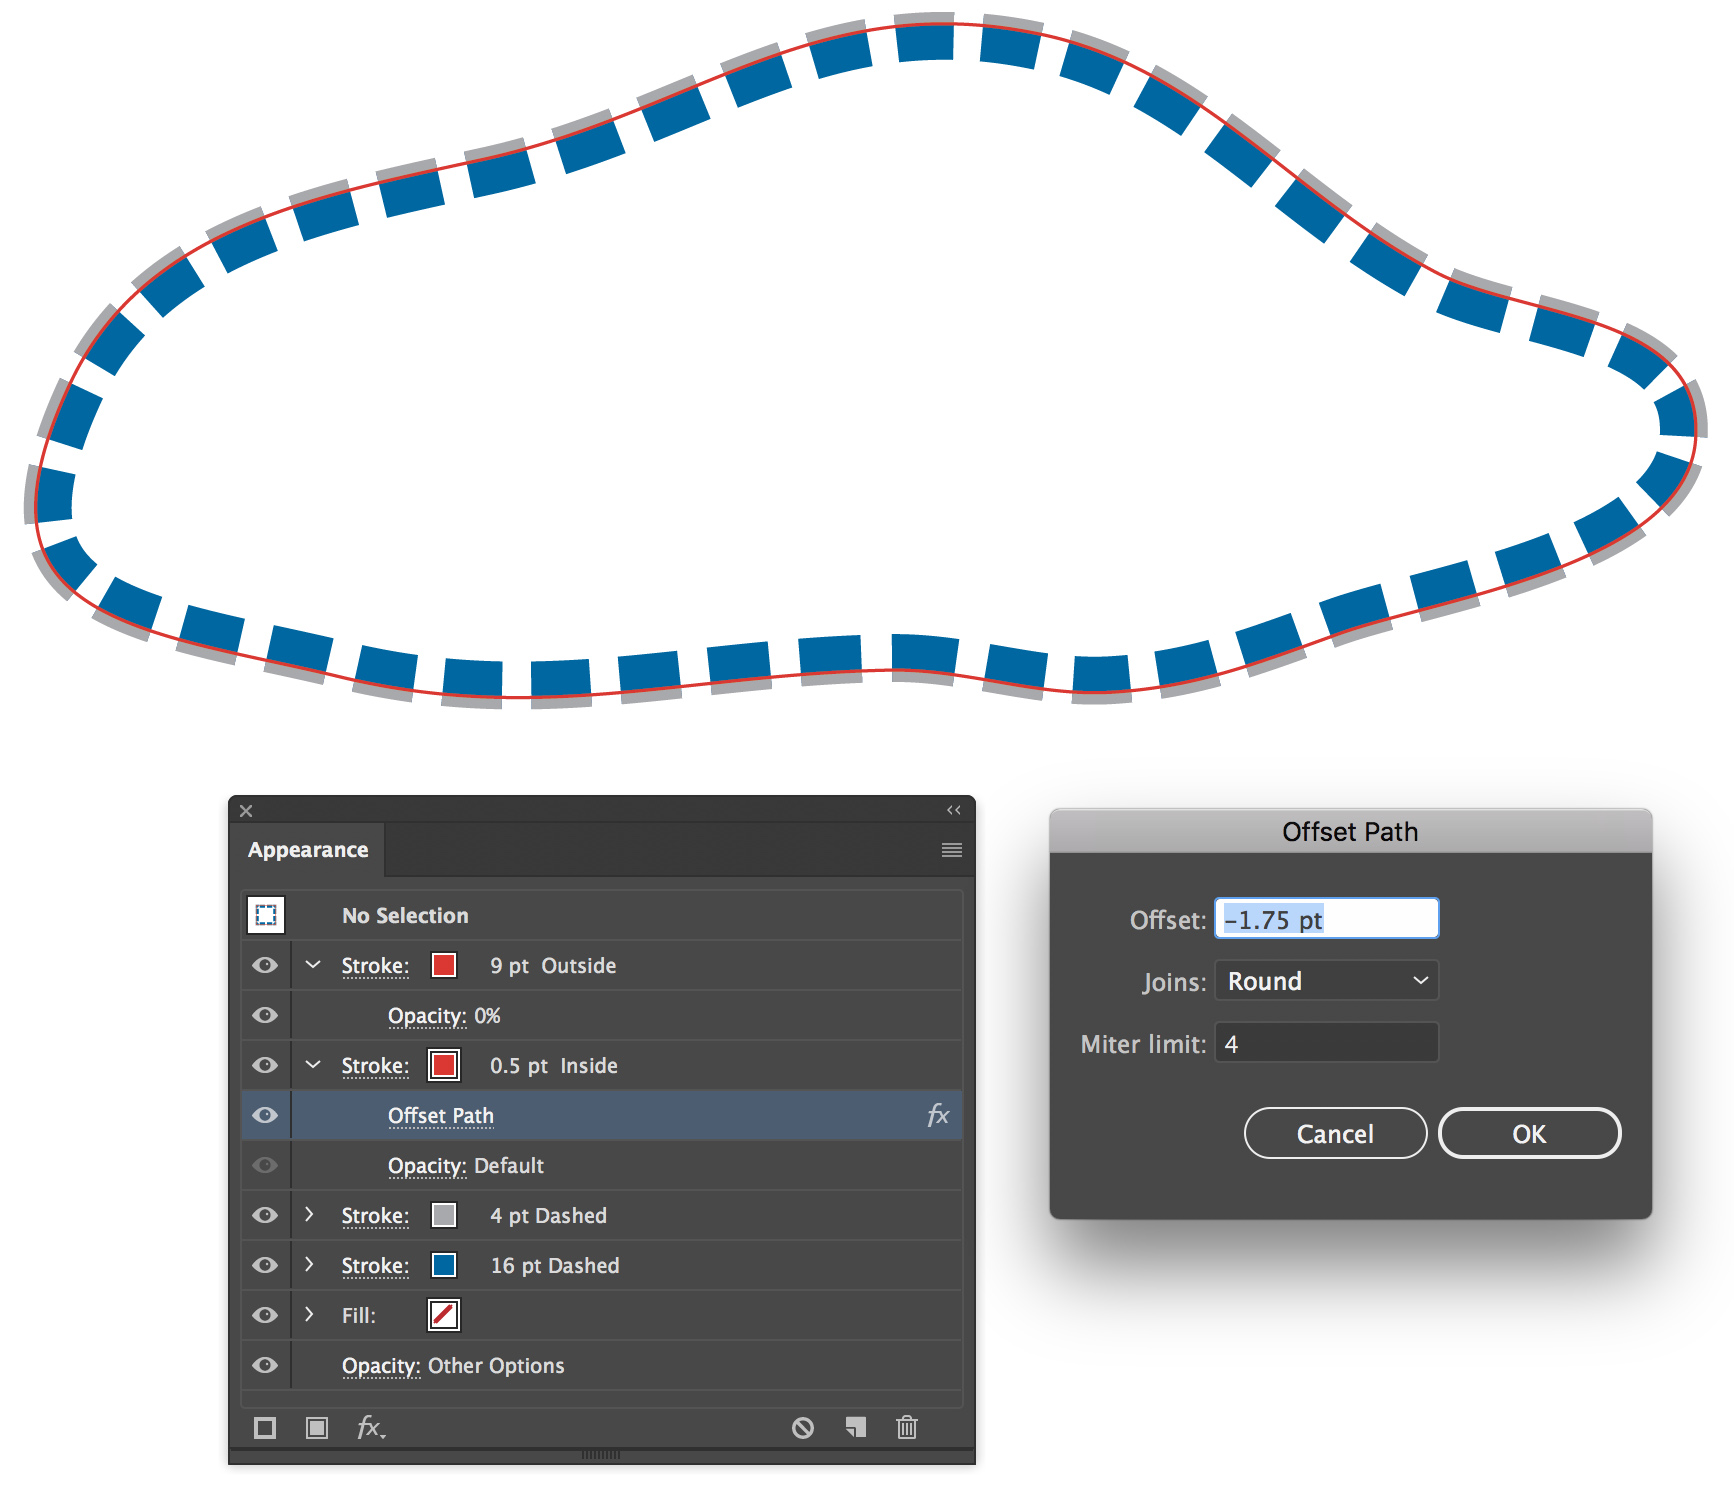The image size is (1734, 1494).
Task: Open the Joins dropdown set to Round
Action: [x=1327, y=981]
